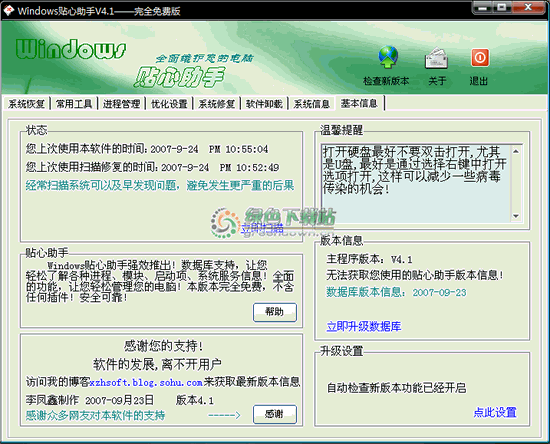Click scroll up arrow in 温馨提醒 box
This screenshot has width=550, height=444.
[x=516, y=152]
